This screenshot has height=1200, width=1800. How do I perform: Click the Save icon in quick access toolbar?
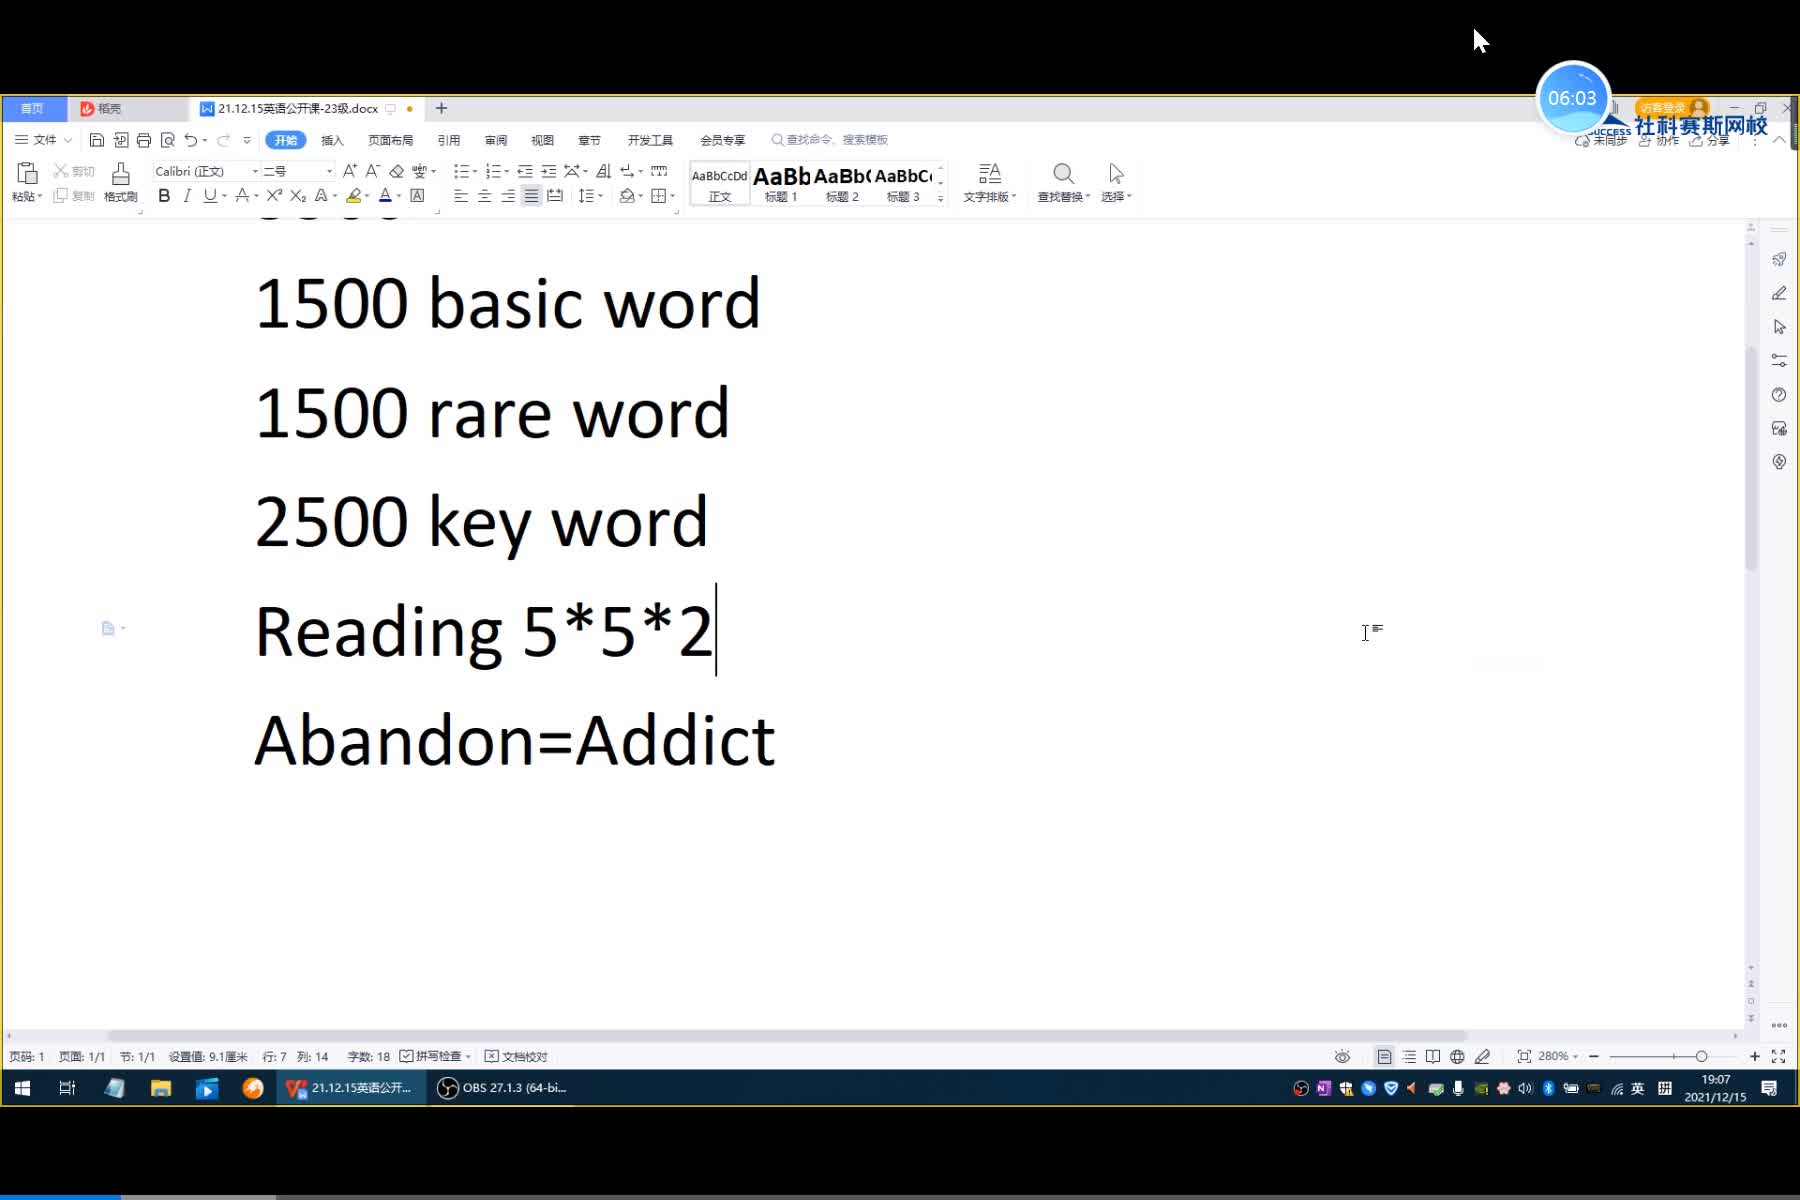[x=97, y=140]
